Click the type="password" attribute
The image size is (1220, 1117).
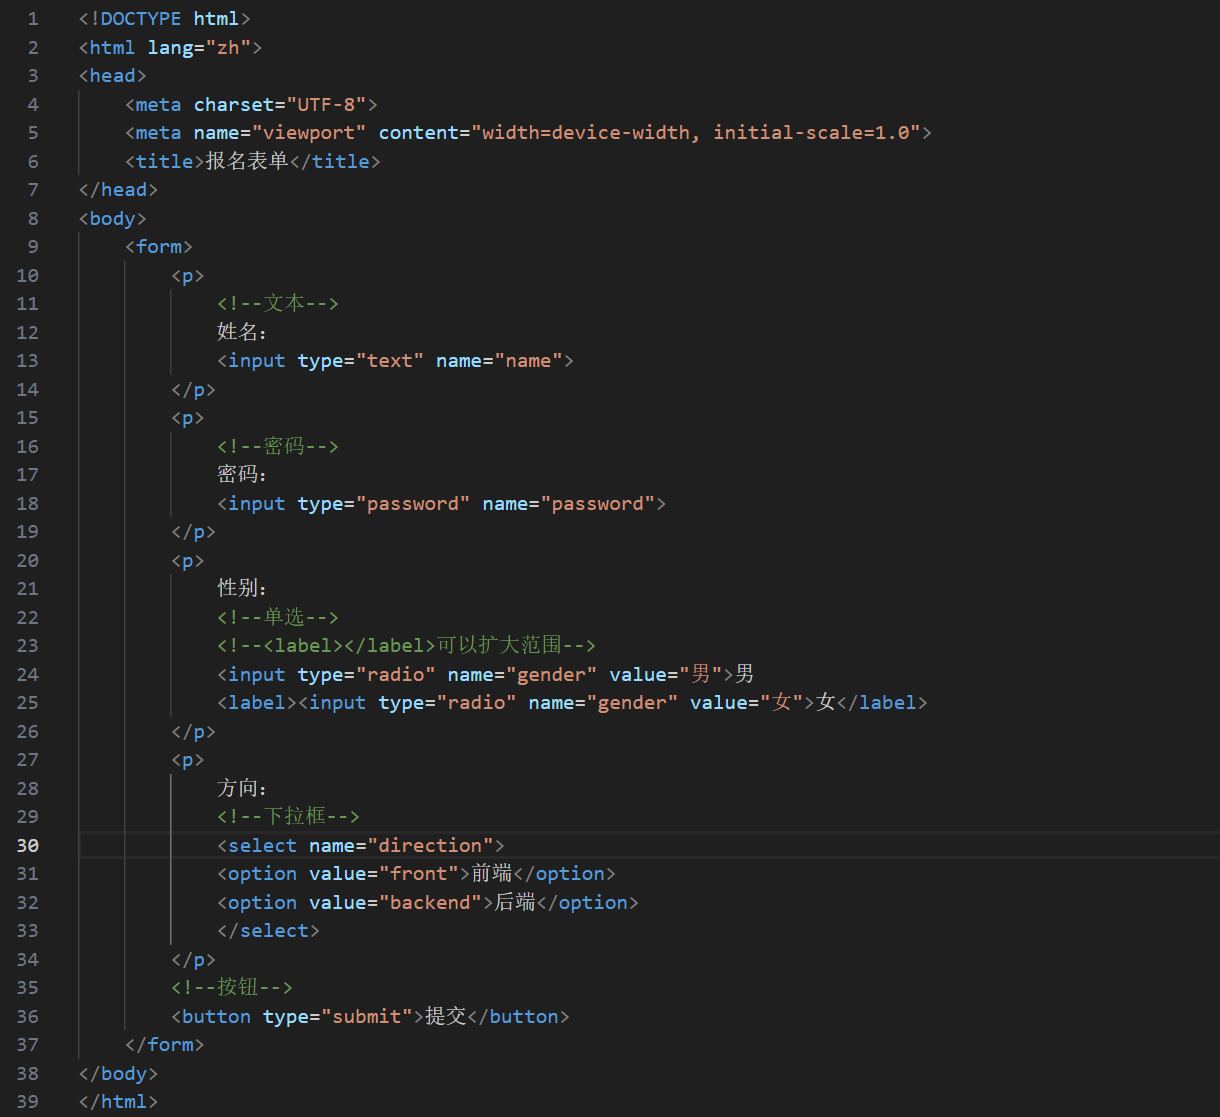(x=384, y=503)
